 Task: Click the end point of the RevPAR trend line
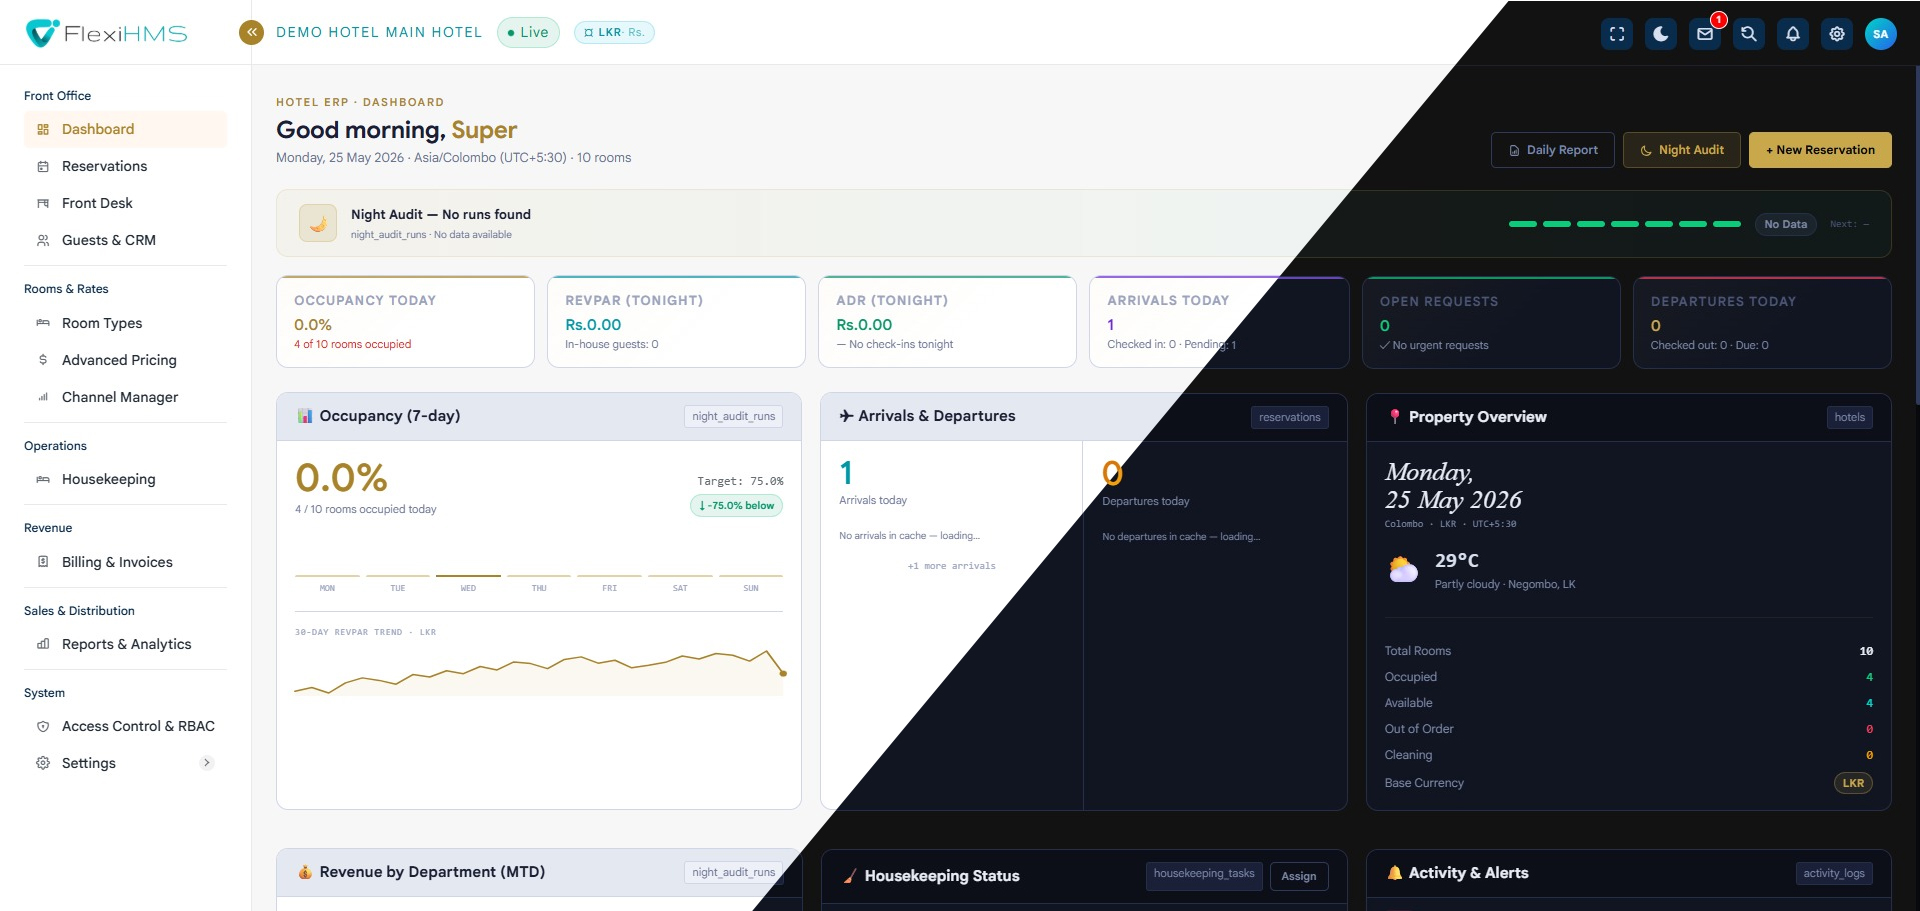(x=783, y=674)
